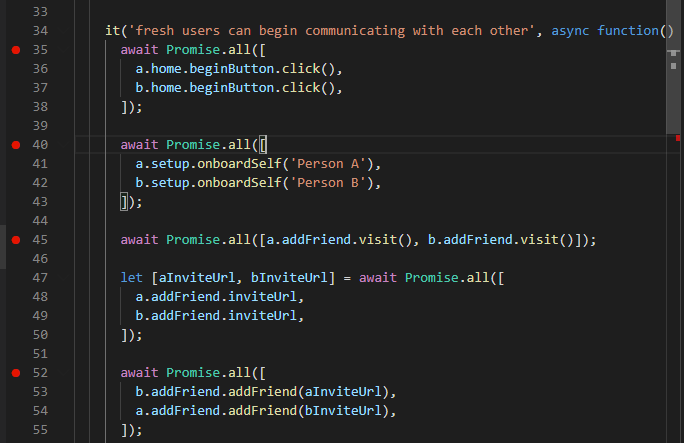The image size is (684, 443).
Task: Click the 'let' keyword on line 47
Action: (132, 278)
